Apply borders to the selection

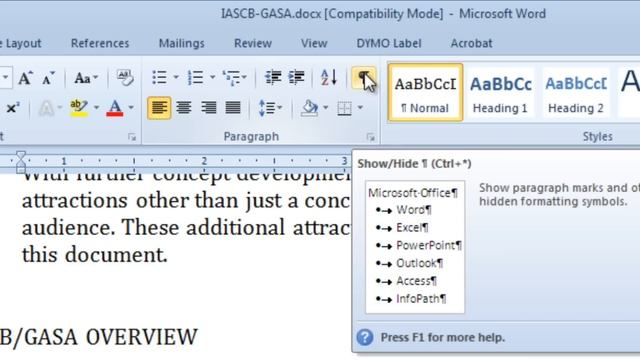click(x=344, y=108)
